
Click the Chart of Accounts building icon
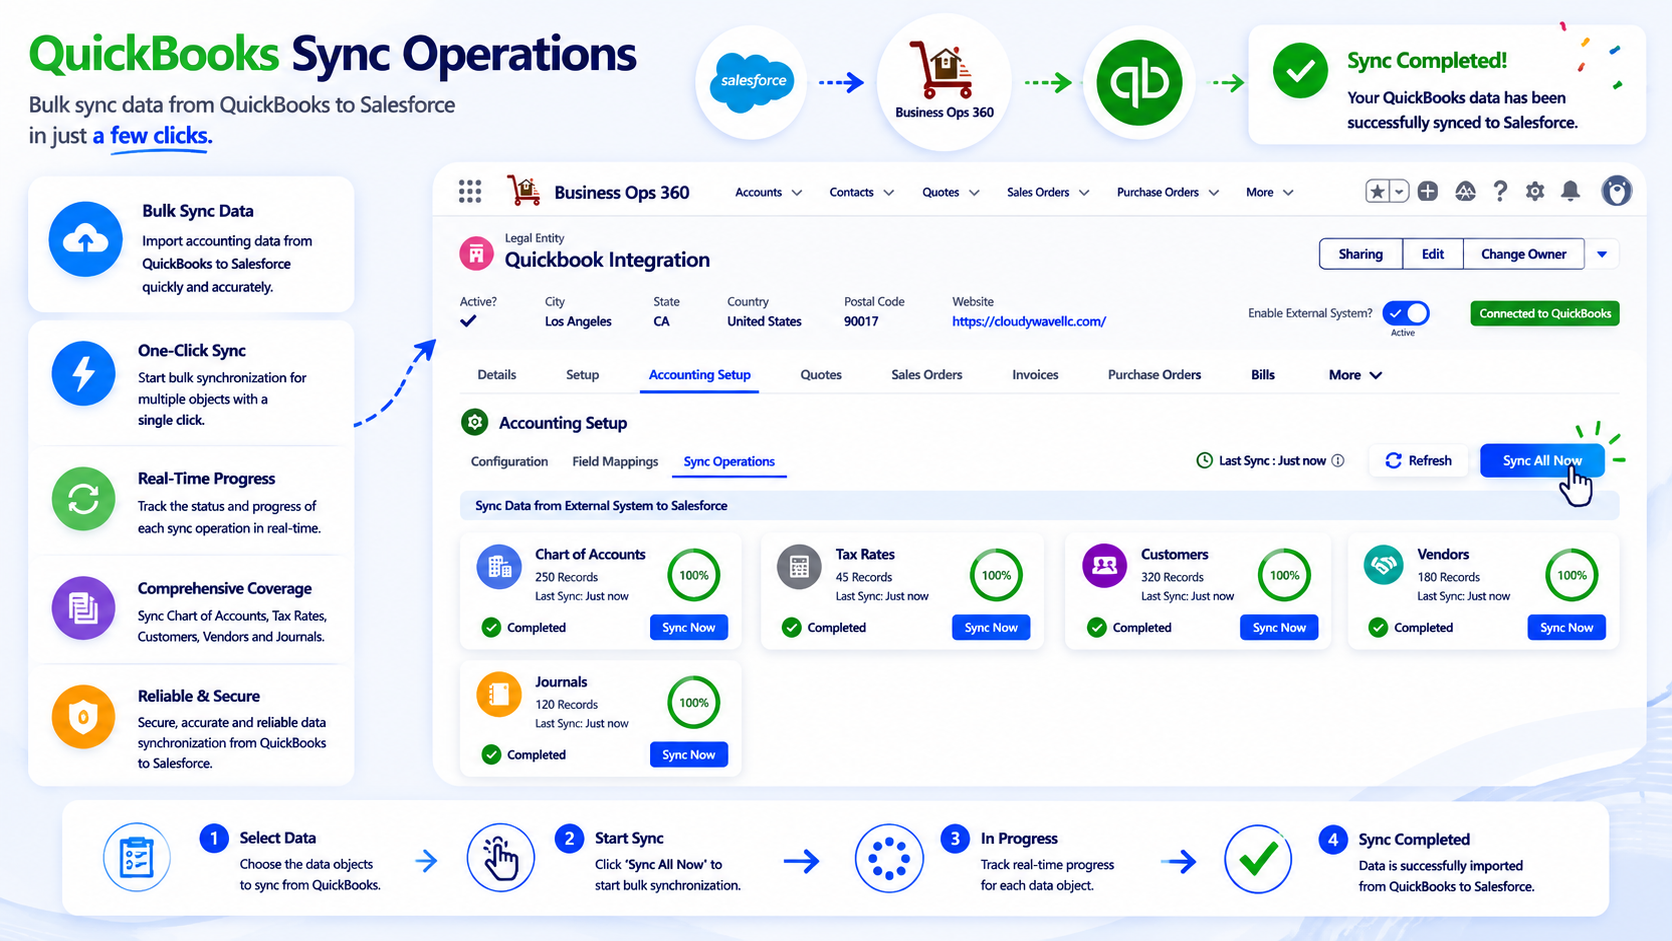point(499,567)
